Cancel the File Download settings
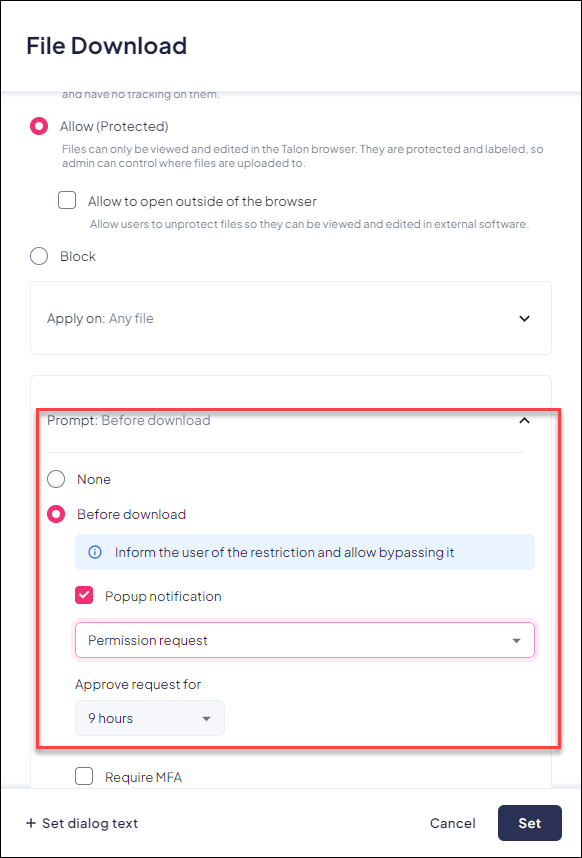582x858 pixels. [452, 823]
